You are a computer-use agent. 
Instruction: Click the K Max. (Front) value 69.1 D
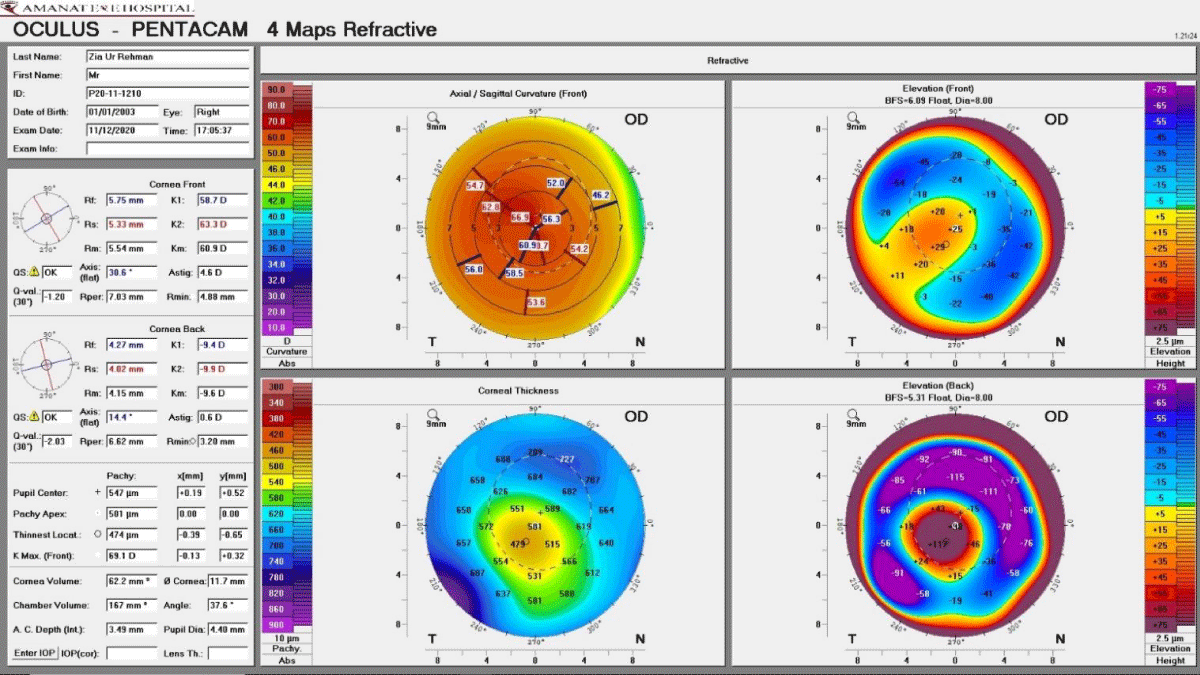[x=131, y=555]
